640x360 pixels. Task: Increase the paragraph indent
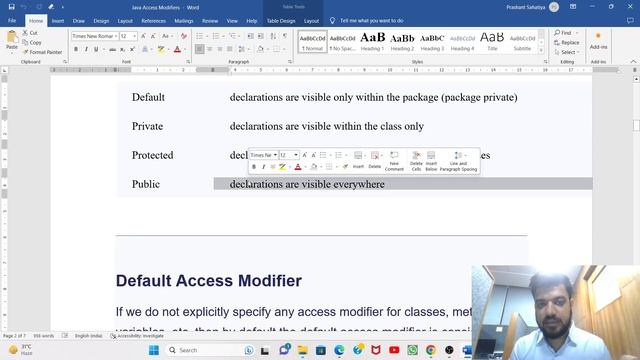coord(260,36)
